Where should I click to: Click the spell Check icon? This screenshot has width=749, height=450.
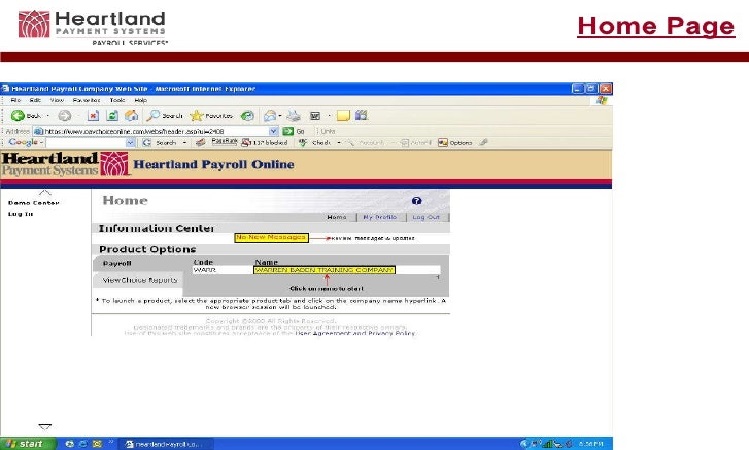[303, 142]
